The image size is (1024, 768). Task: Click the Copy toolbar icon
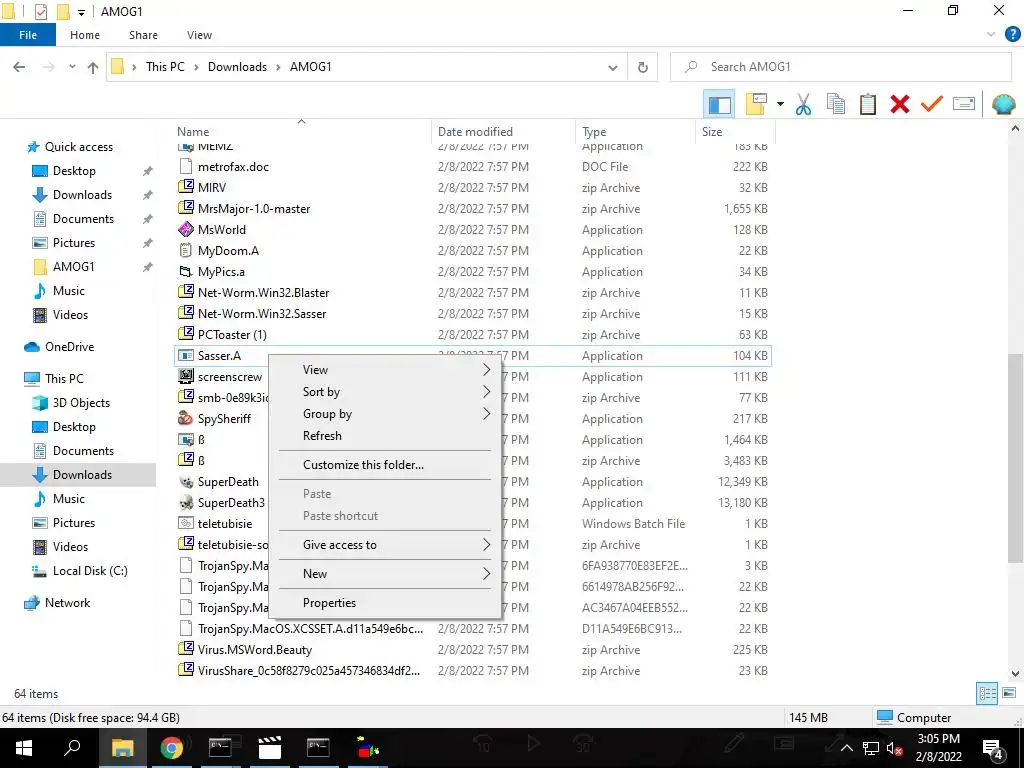tap(836, 104)
